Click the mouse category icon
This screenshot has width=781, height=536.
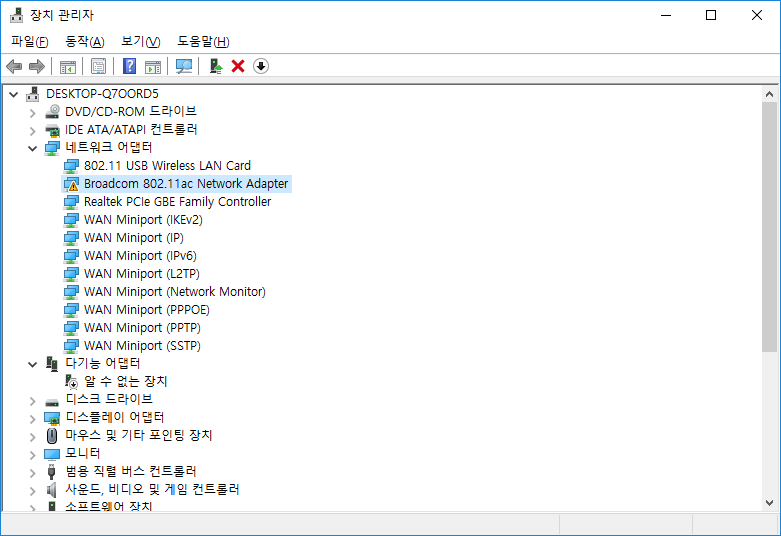point(52,436)
